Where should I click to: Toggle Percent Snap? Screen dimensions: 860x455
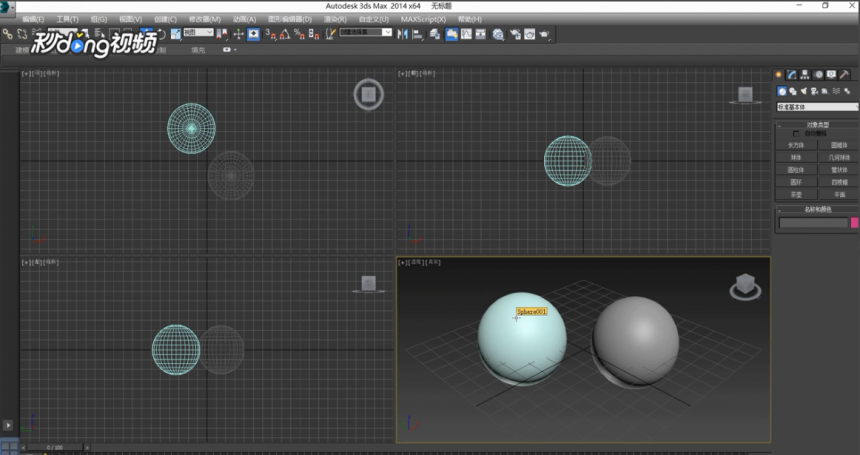click(x=299, y=34)
